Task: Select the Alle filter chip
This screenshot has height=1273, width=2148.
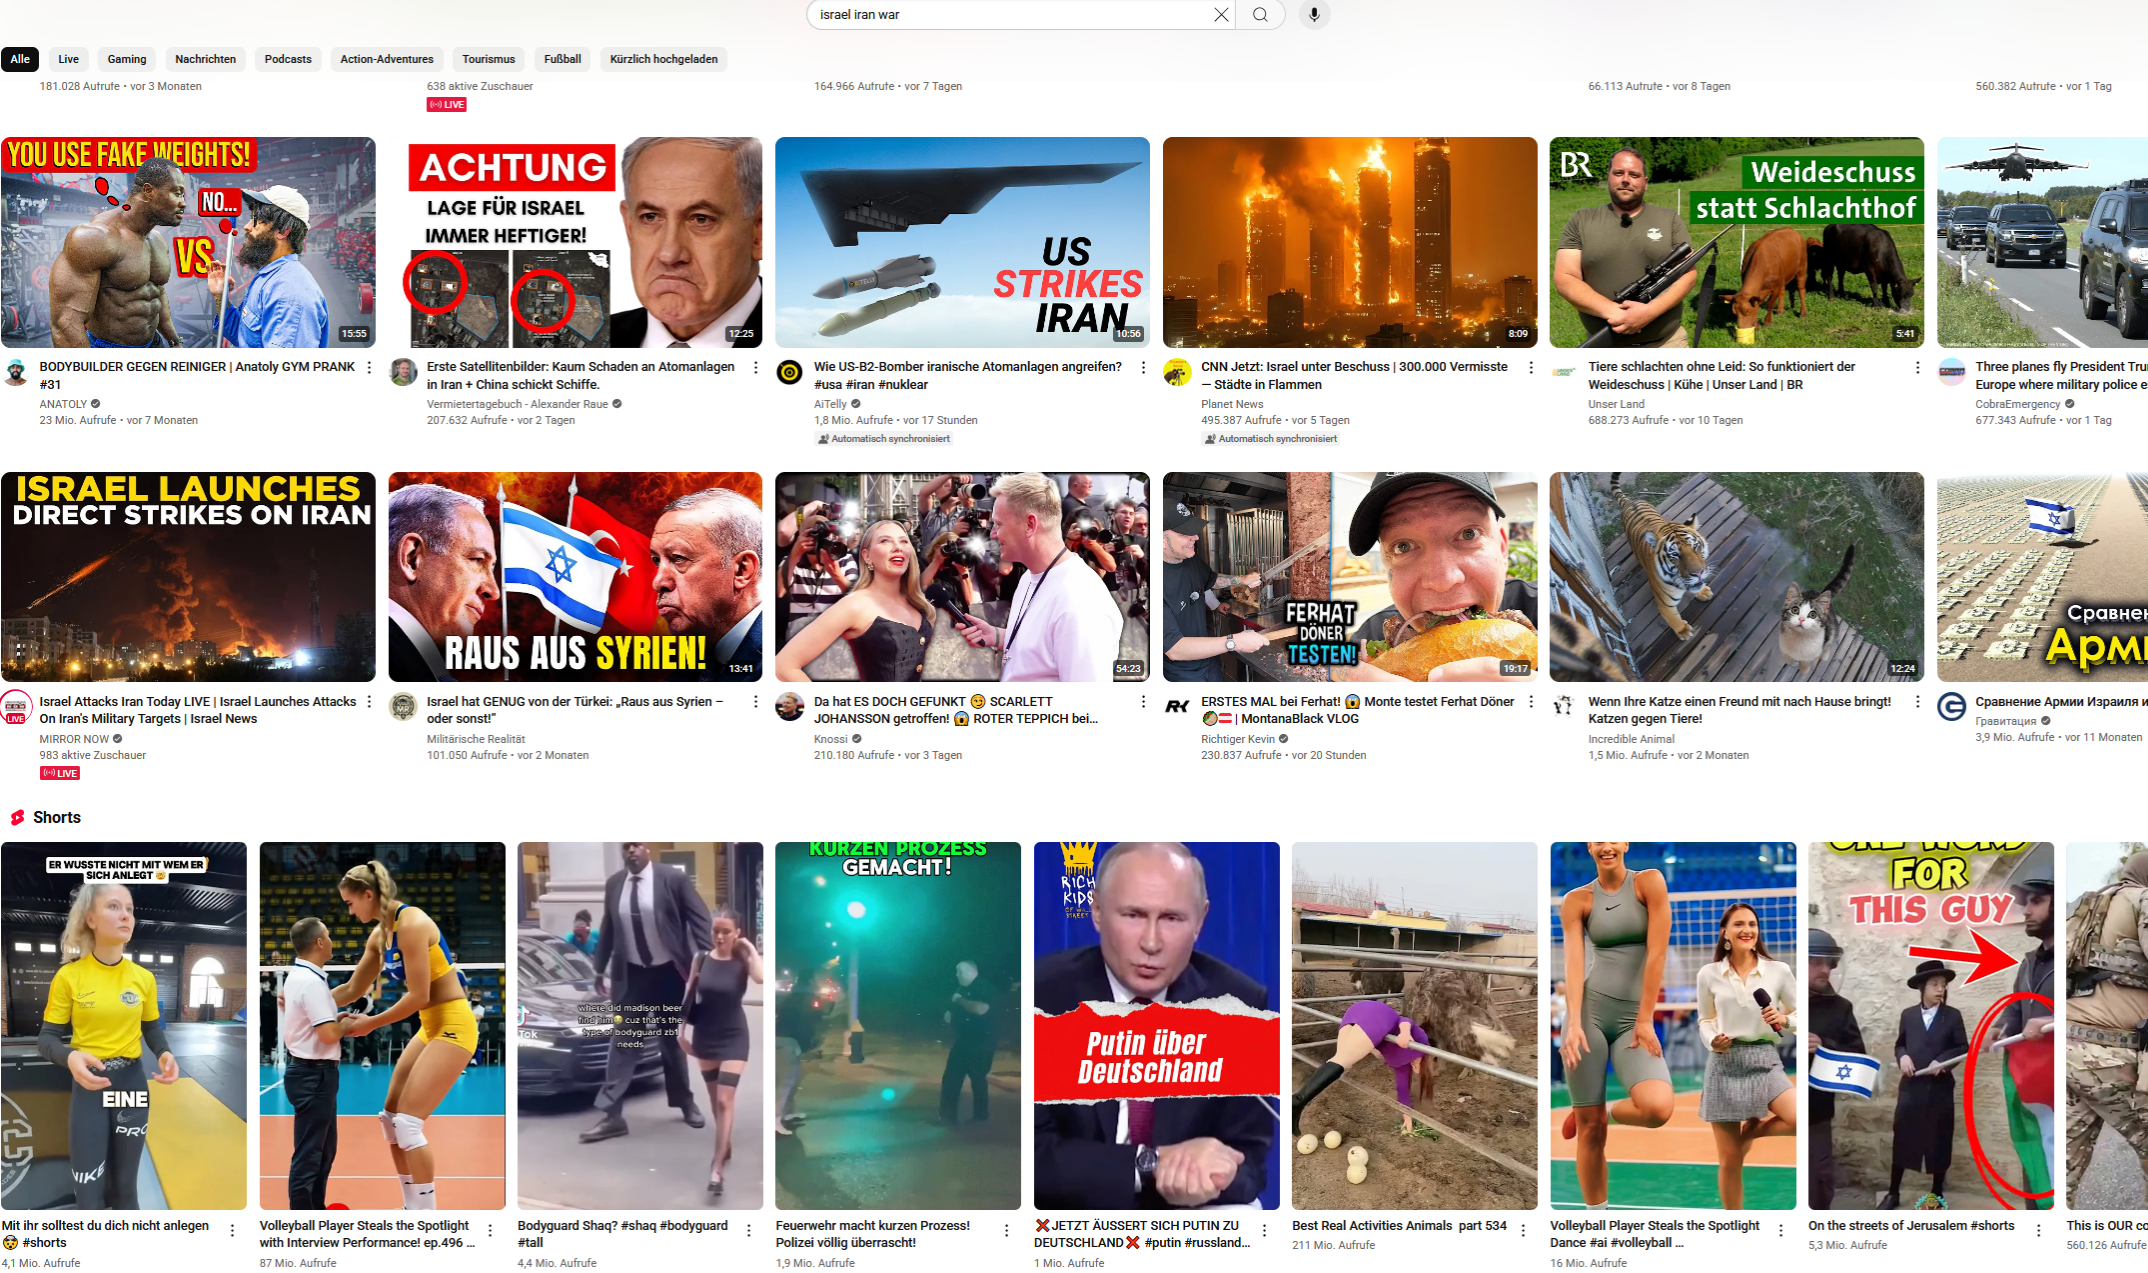Action: (x=20, y=59)
